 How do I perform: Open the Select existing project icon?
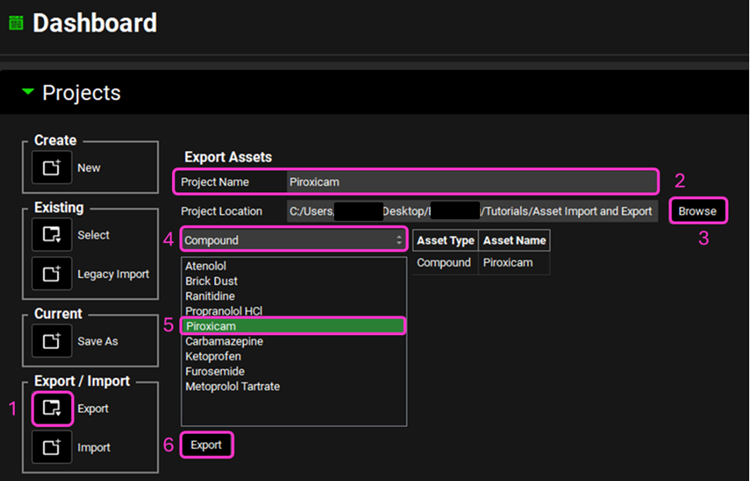click(52, 235)
